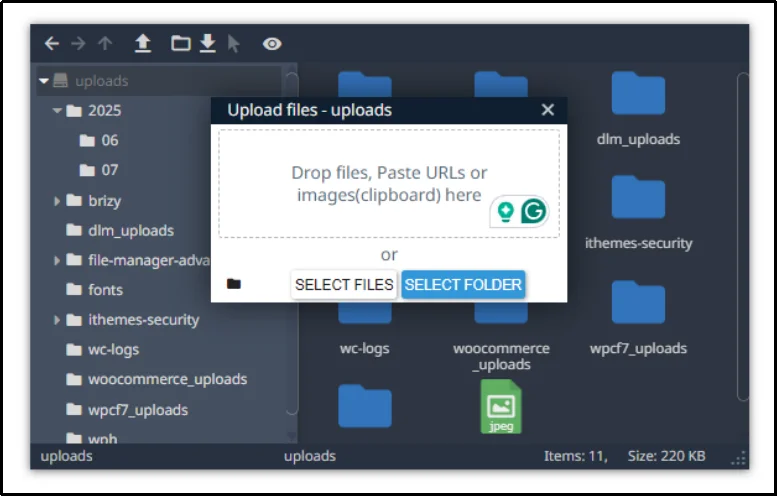This screenshot has height=497, width=778.
Task: Open the woocommerce_uploads tree folder
Action: pyautogui.click(x=166, y=380)
